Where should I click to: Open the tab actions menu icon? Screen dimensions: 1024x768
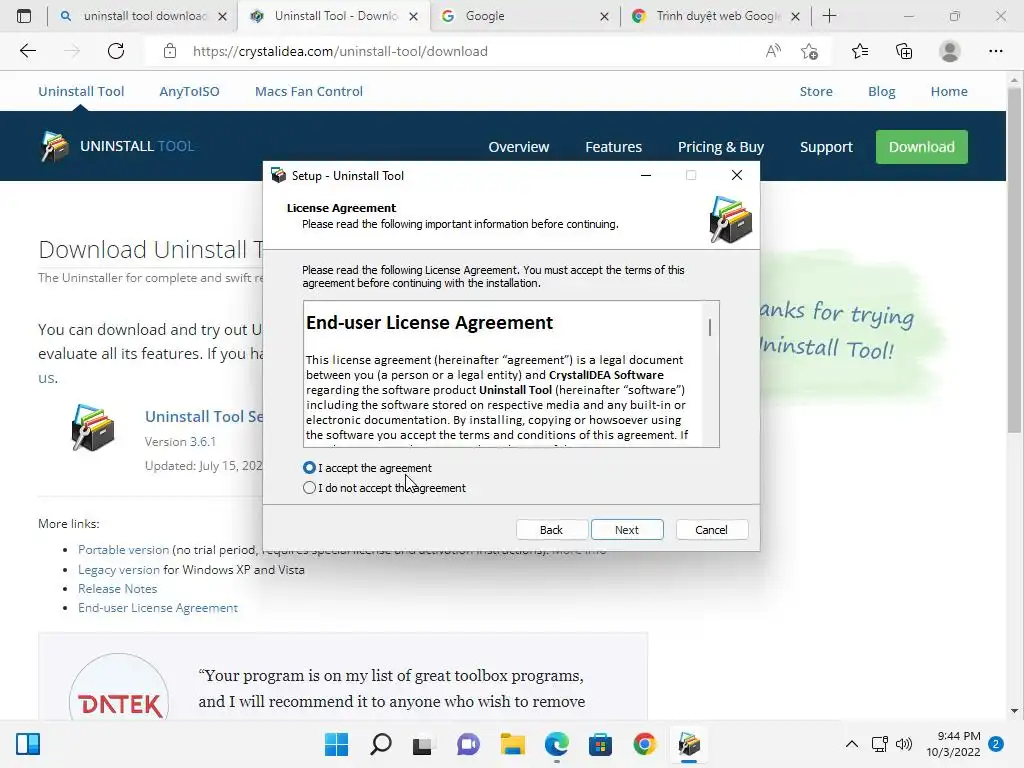click(x=24, y=16)
